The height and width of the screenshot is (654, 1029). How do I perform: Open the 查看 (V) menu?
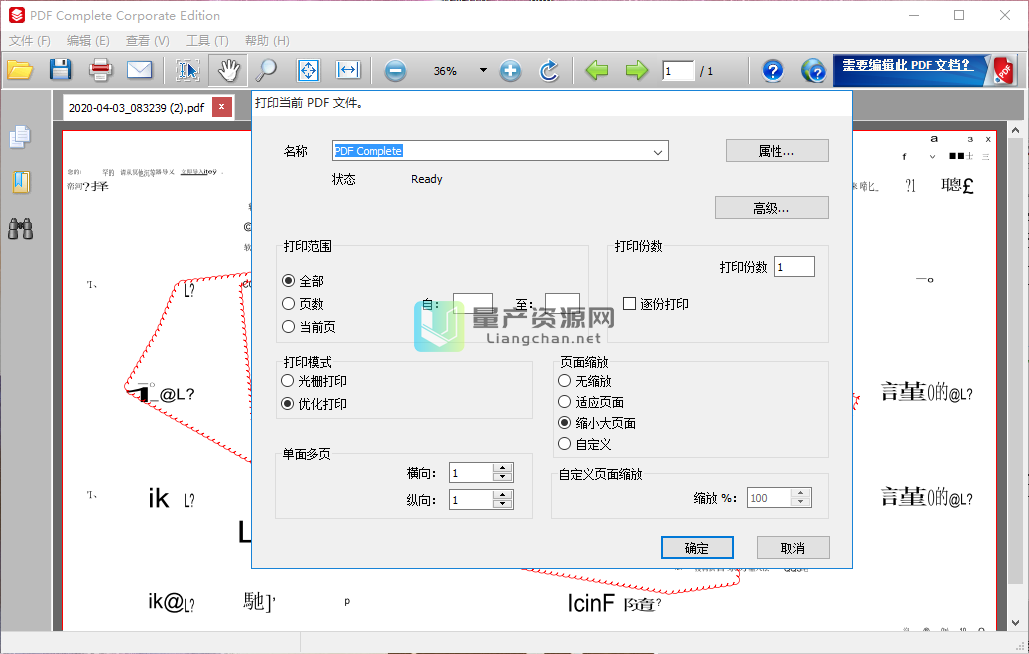(x=148, y=41)
